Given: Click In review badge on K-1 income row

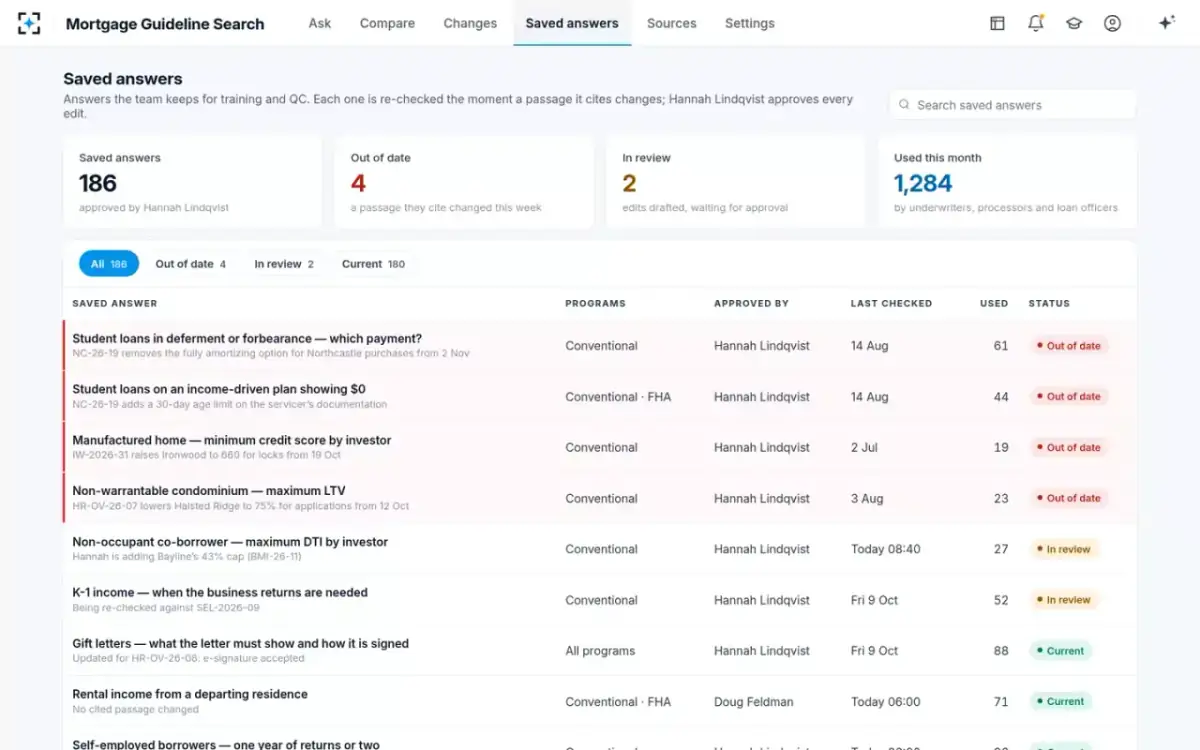Looking at the screenshot, I should click(1063, 600).
